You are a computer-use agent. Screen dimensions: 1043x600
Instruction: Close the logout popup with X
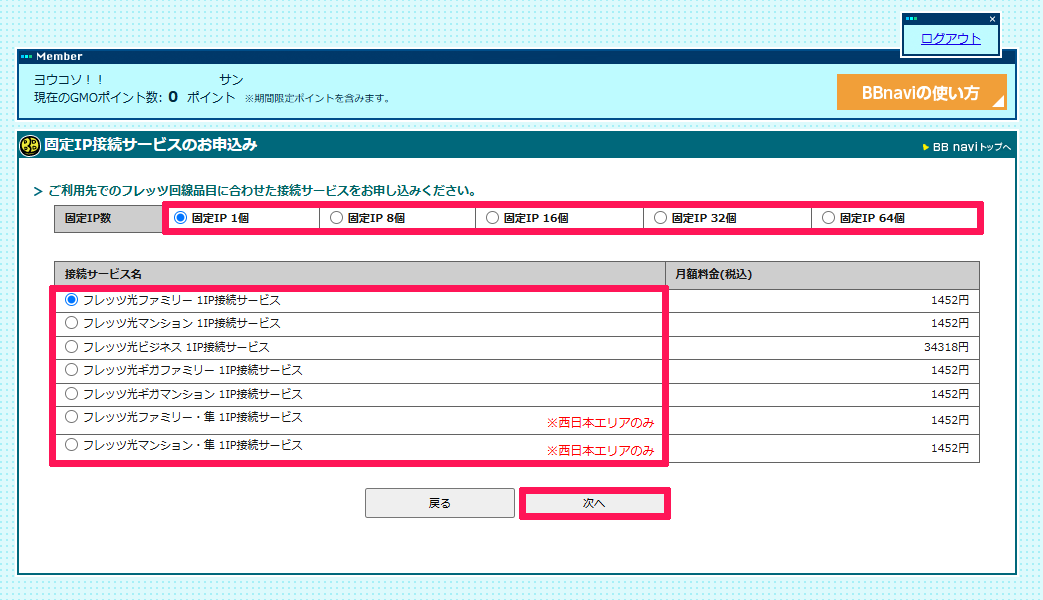(992, 19)
